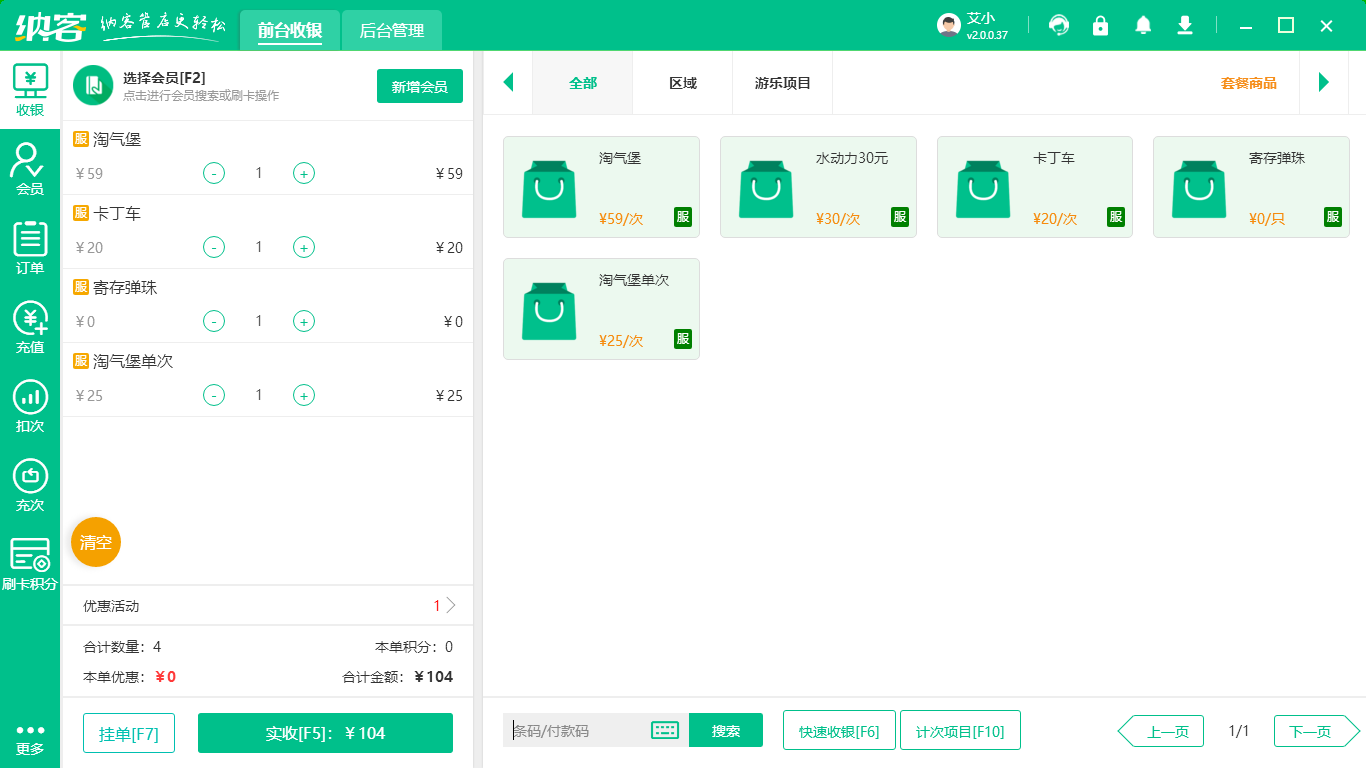Click the left arrow before 全部 tab

[x=508, y=83]
